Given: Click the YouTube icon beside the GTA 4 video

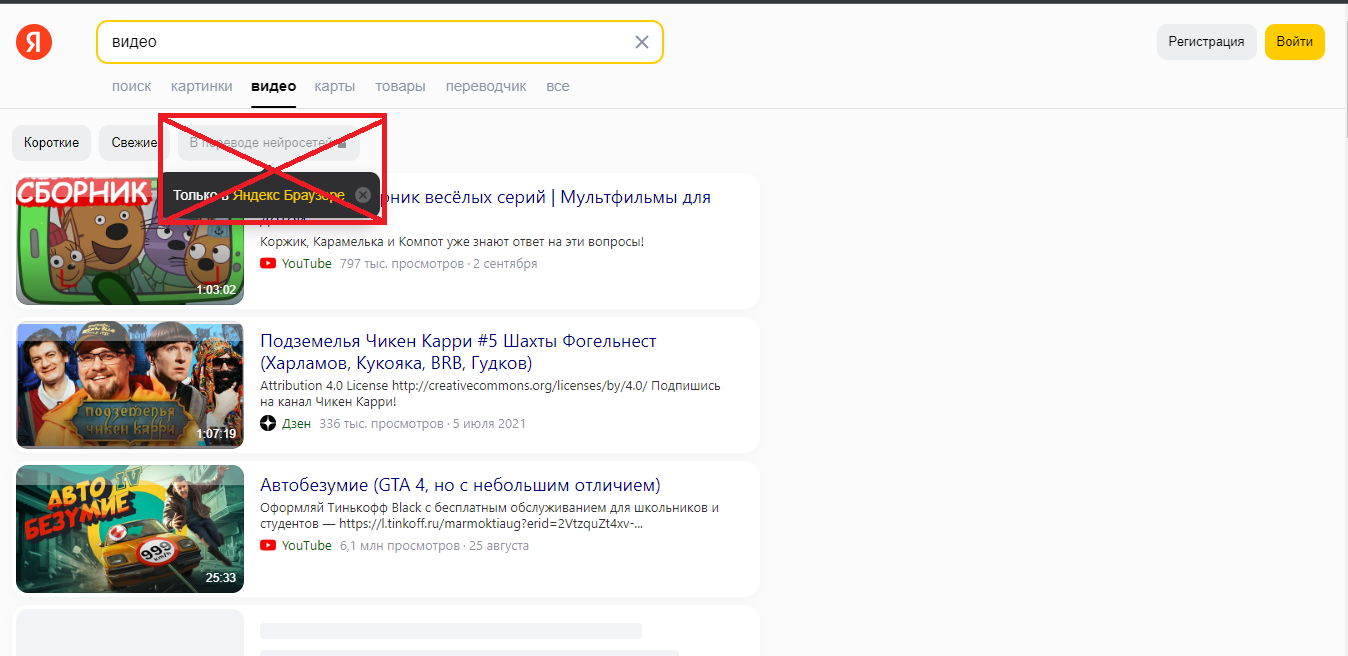Looking at the screenshot, I should click(268, 545).
